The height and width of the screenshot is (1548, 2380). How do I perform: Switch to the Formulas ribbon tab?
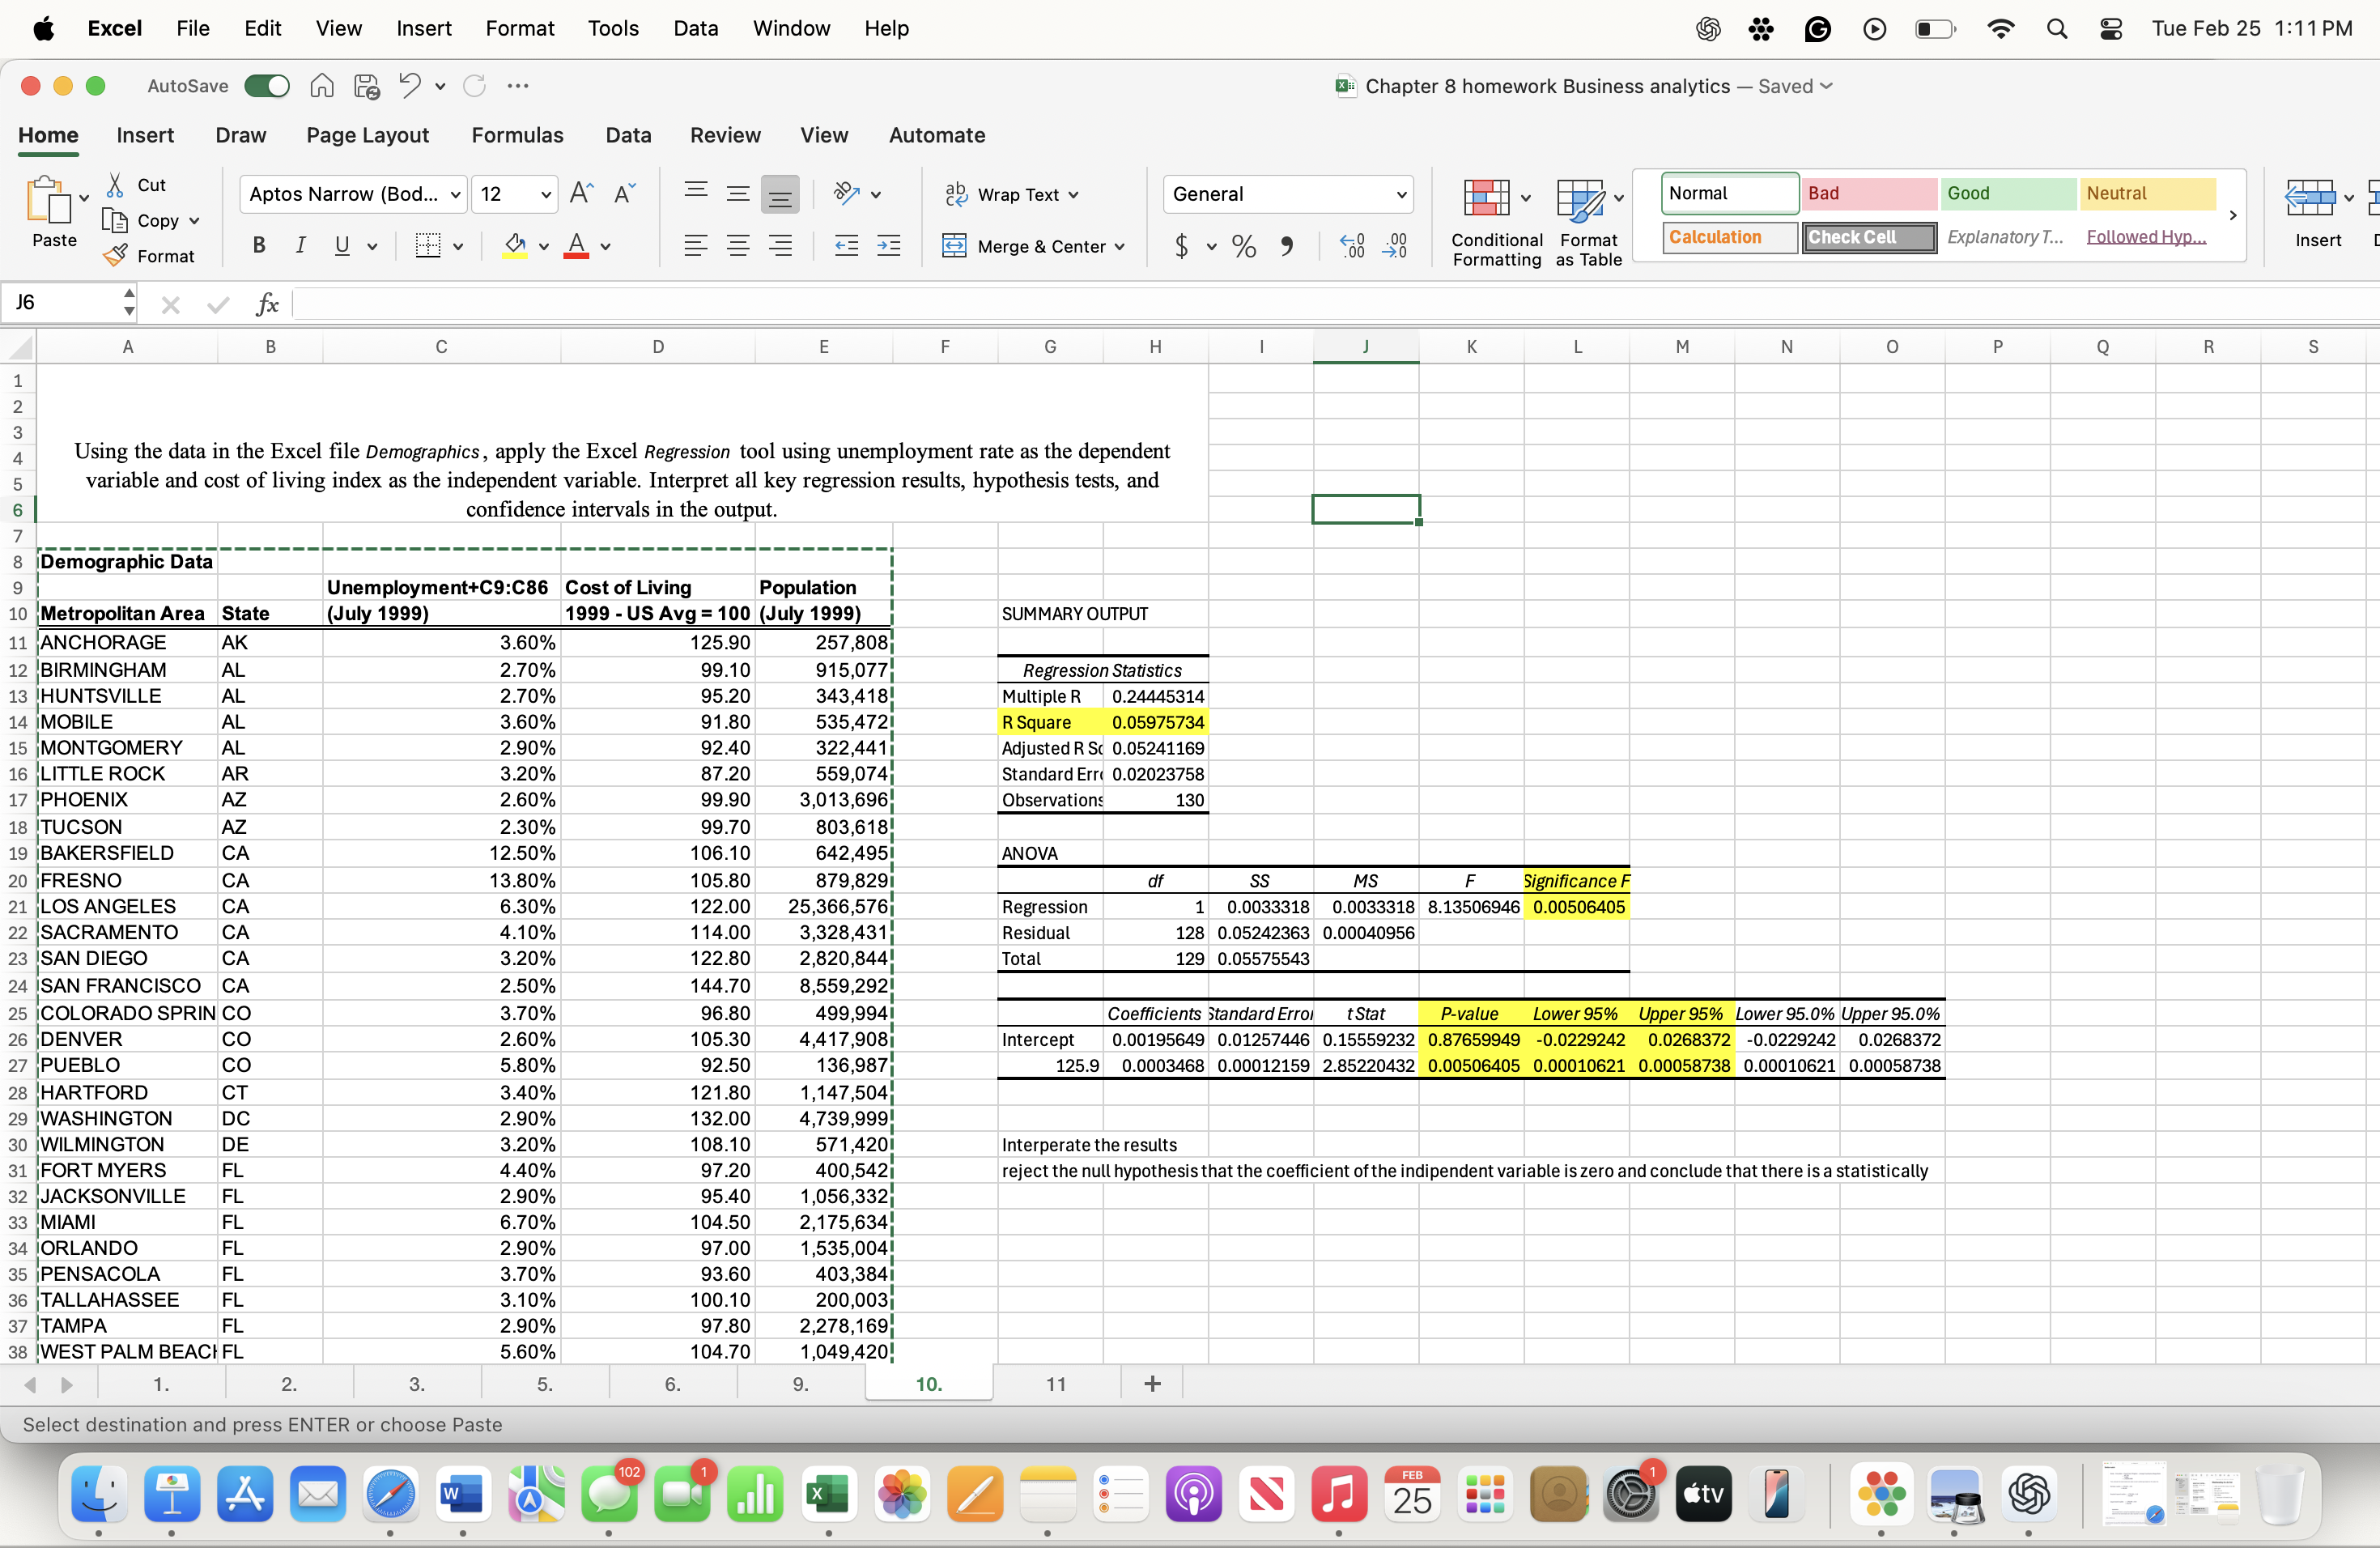517,135
